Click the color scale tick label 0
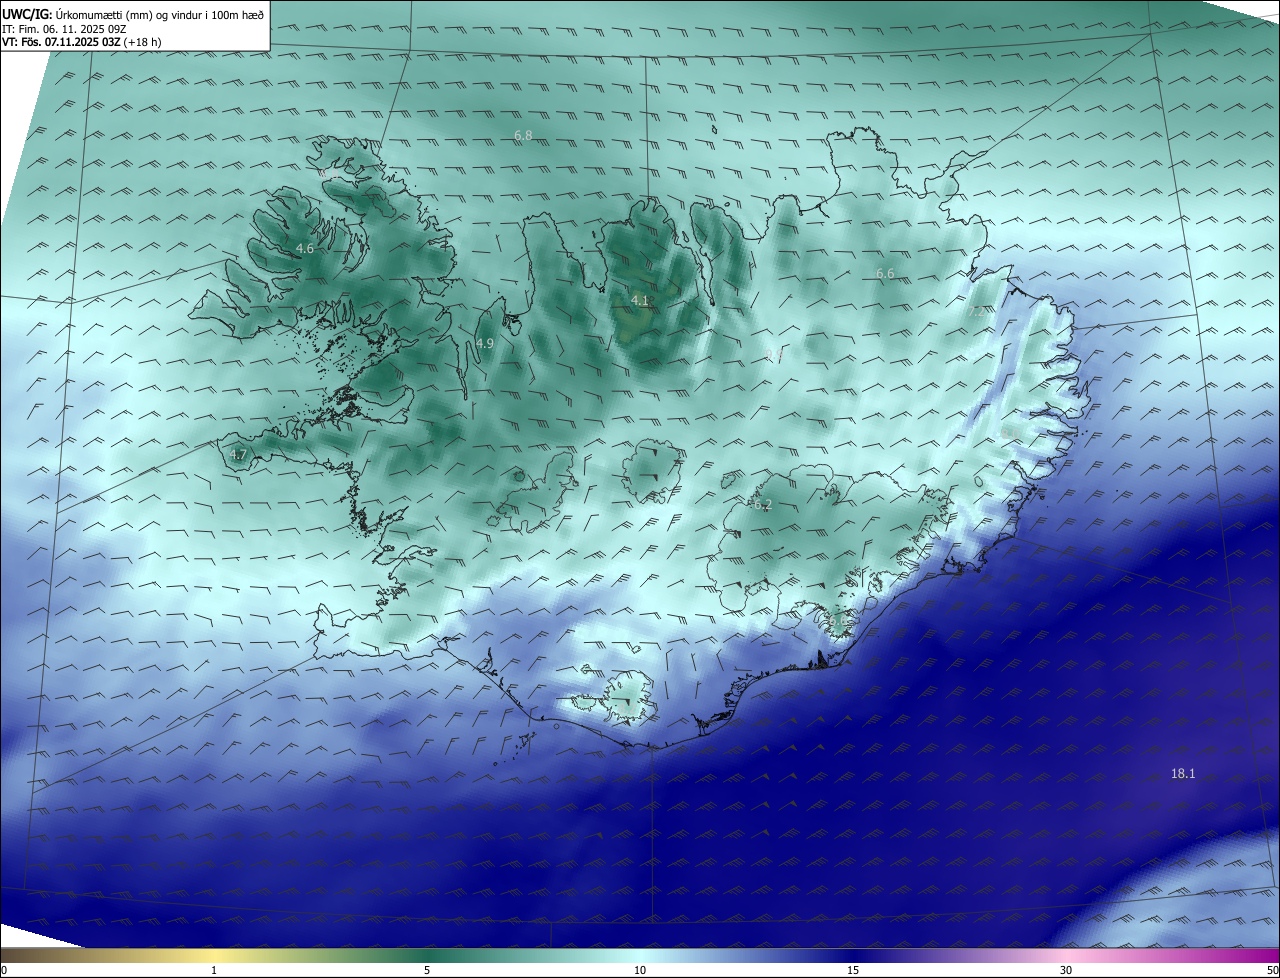This screenshot has width=1280, height=978. pyautogui.click(x=4, y=970)
